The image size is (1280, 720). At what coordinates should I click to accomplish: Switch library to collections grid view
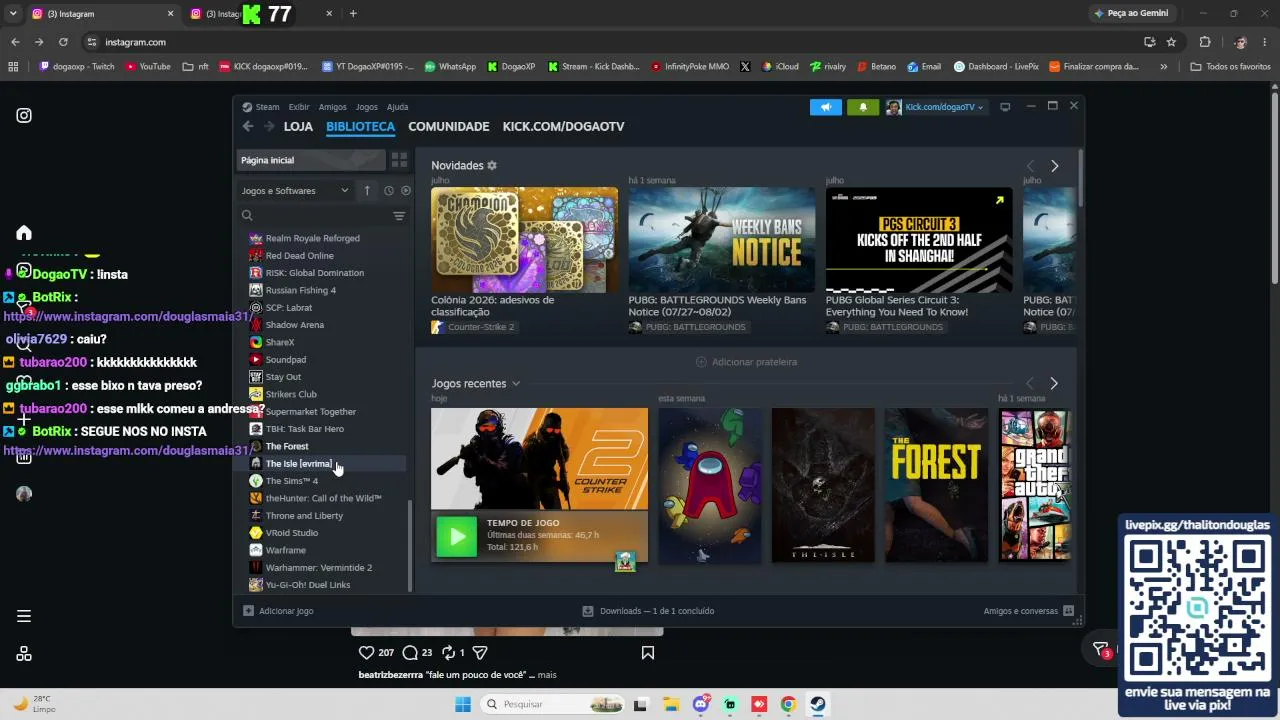pos(399,160)
